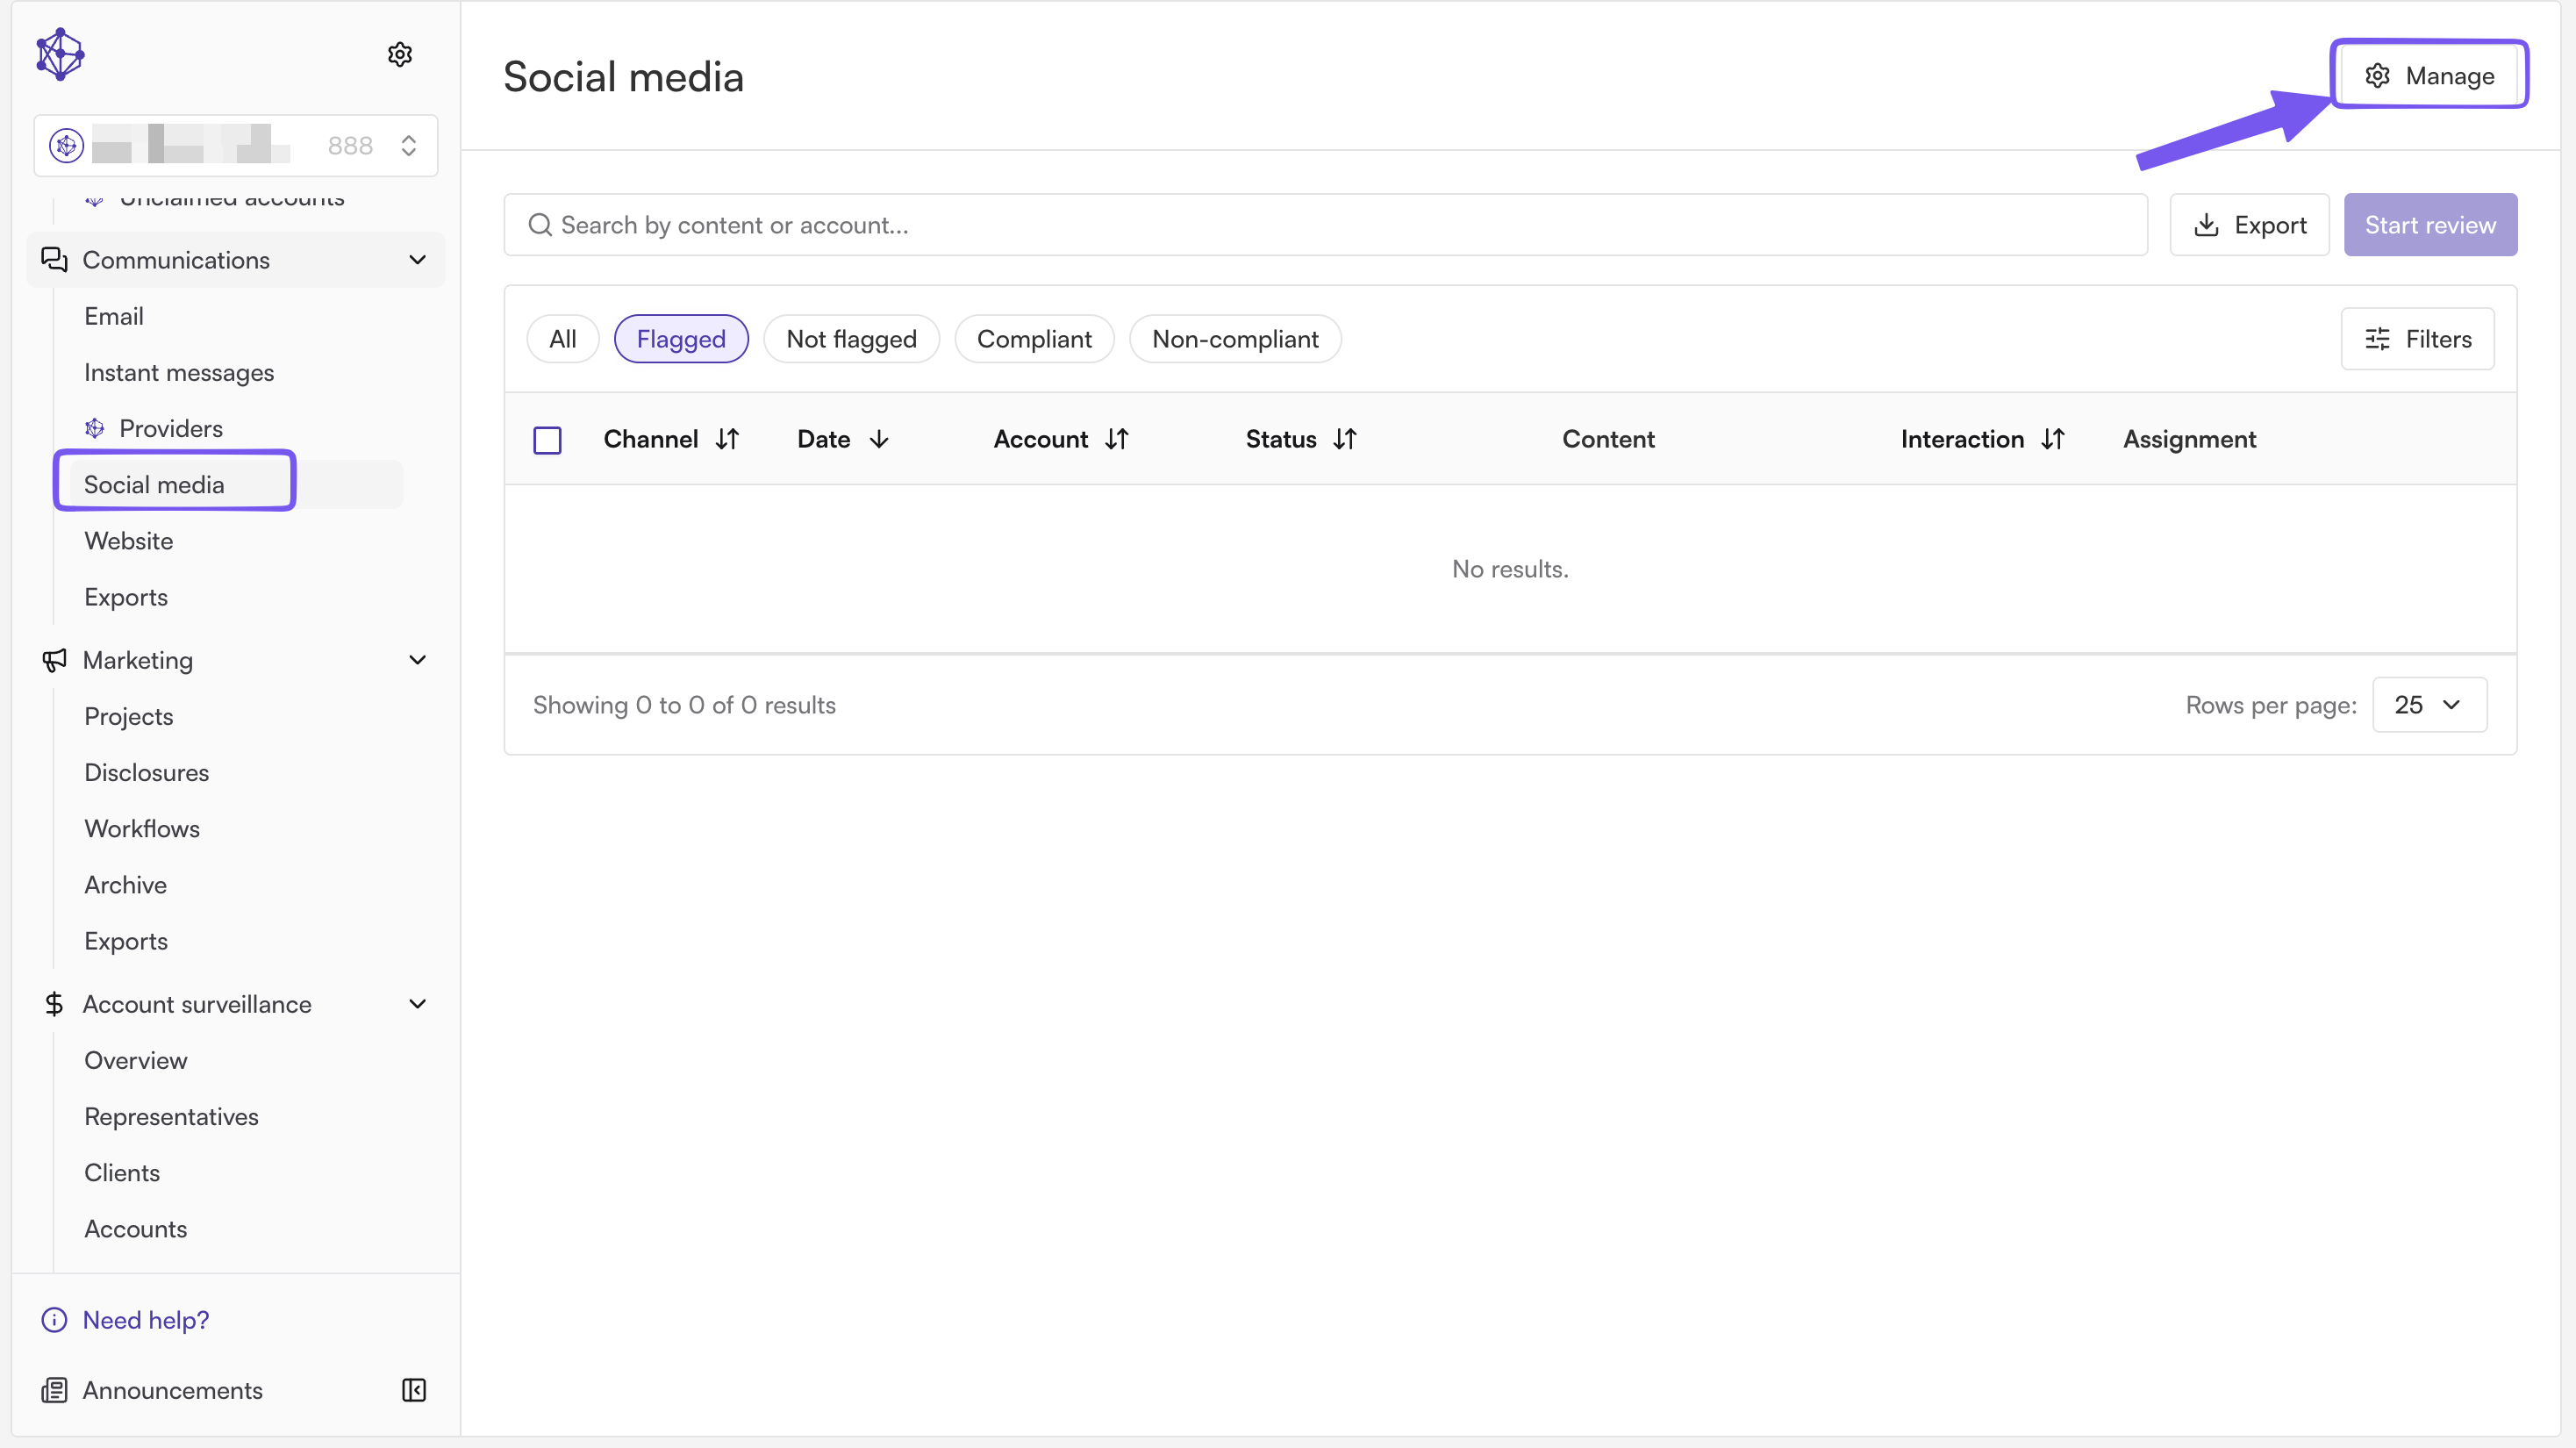This screenshot has width=2576, height=1448.
Task: Open the organization switcher dropdown
Action: [236, 146]
